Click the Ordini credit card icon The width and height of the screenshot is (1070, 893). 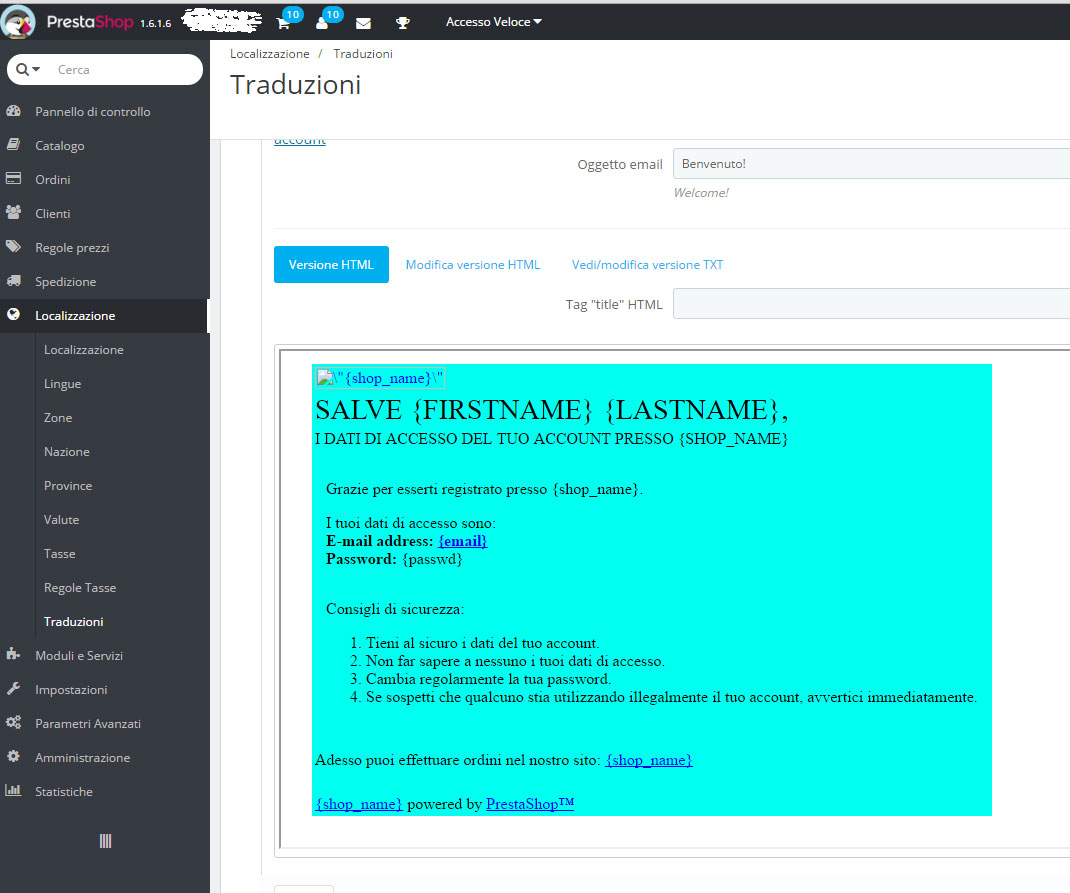click(13, 178)
